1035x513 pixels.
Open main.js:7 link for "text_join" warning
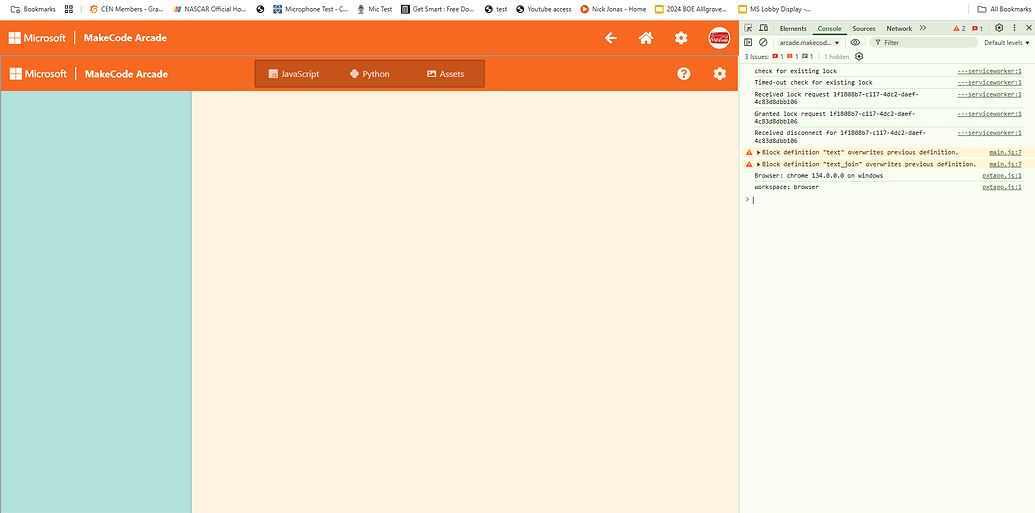coord(1005,164)
